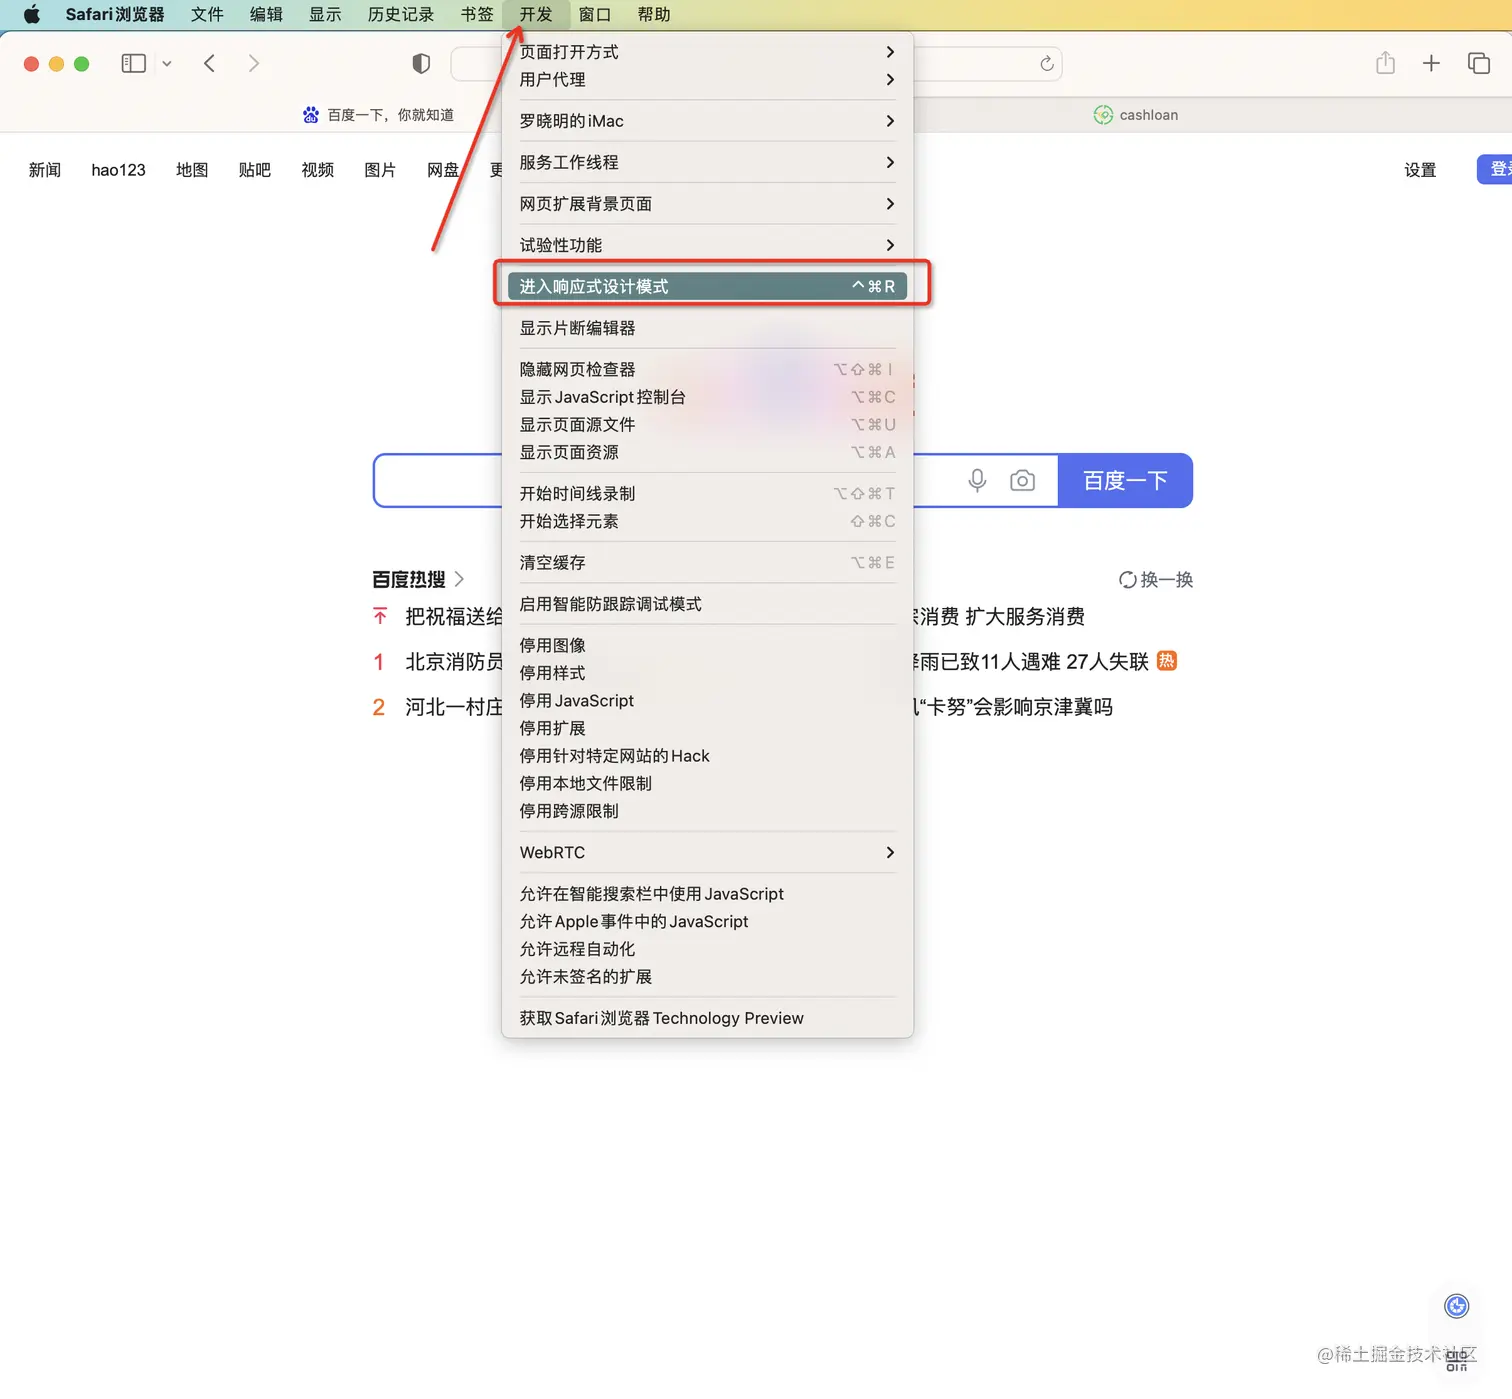Open the 新闻 link
The width and height of the screenshot is (1512, 1399).
(45, 170)
